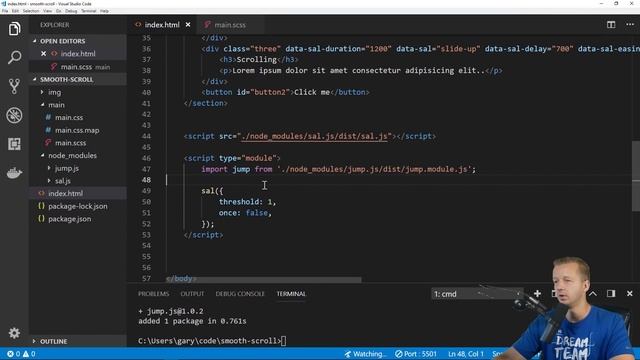Viewport: 640px width, 360px height.
Task: Switch to the Problems panel tab
Action: coord(153,293)
